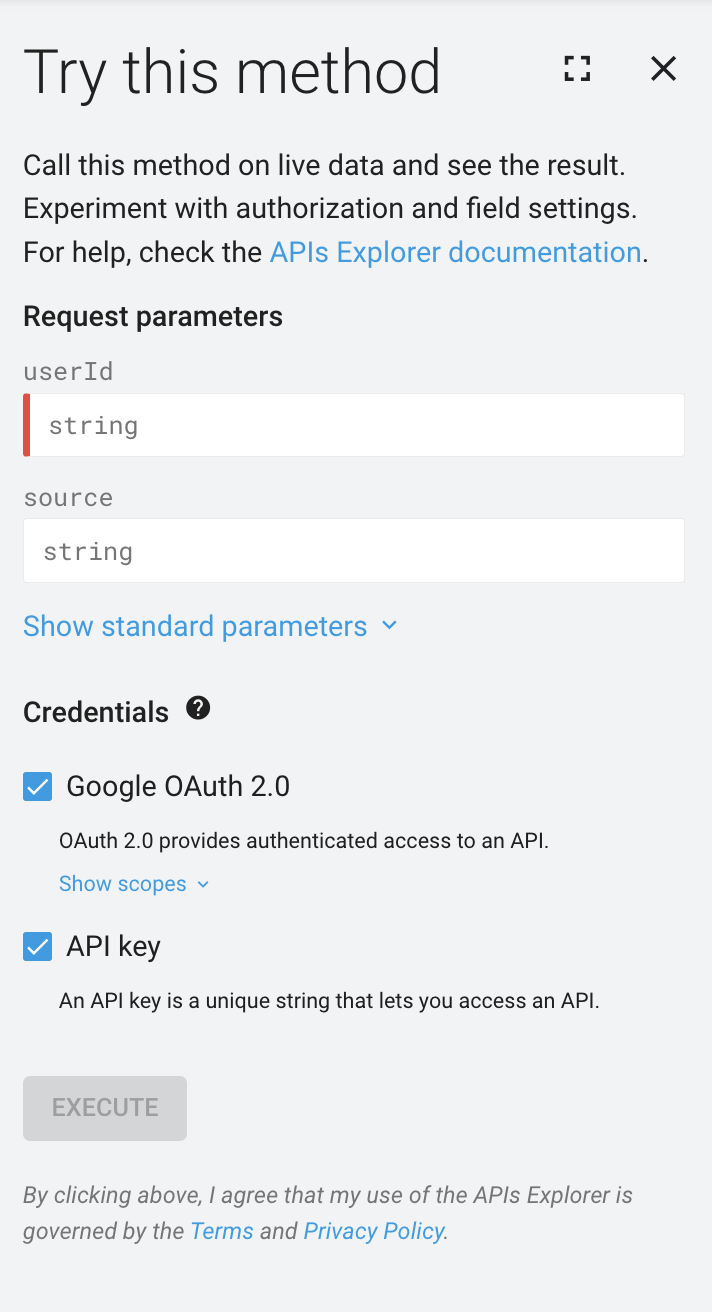Click the chevron next to Show scopes
The height and width of the screenshot is (1312, 712).
click(x=203, y=884)
